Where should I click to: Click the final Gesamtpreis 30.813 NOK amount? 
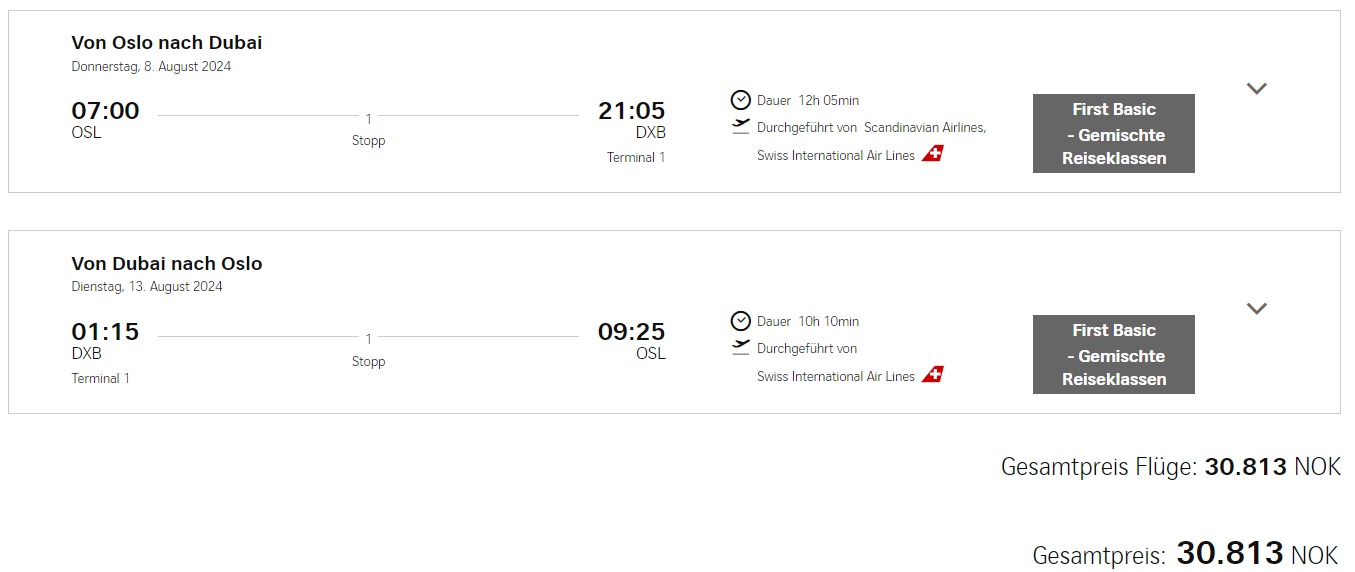pos(1229,553)
